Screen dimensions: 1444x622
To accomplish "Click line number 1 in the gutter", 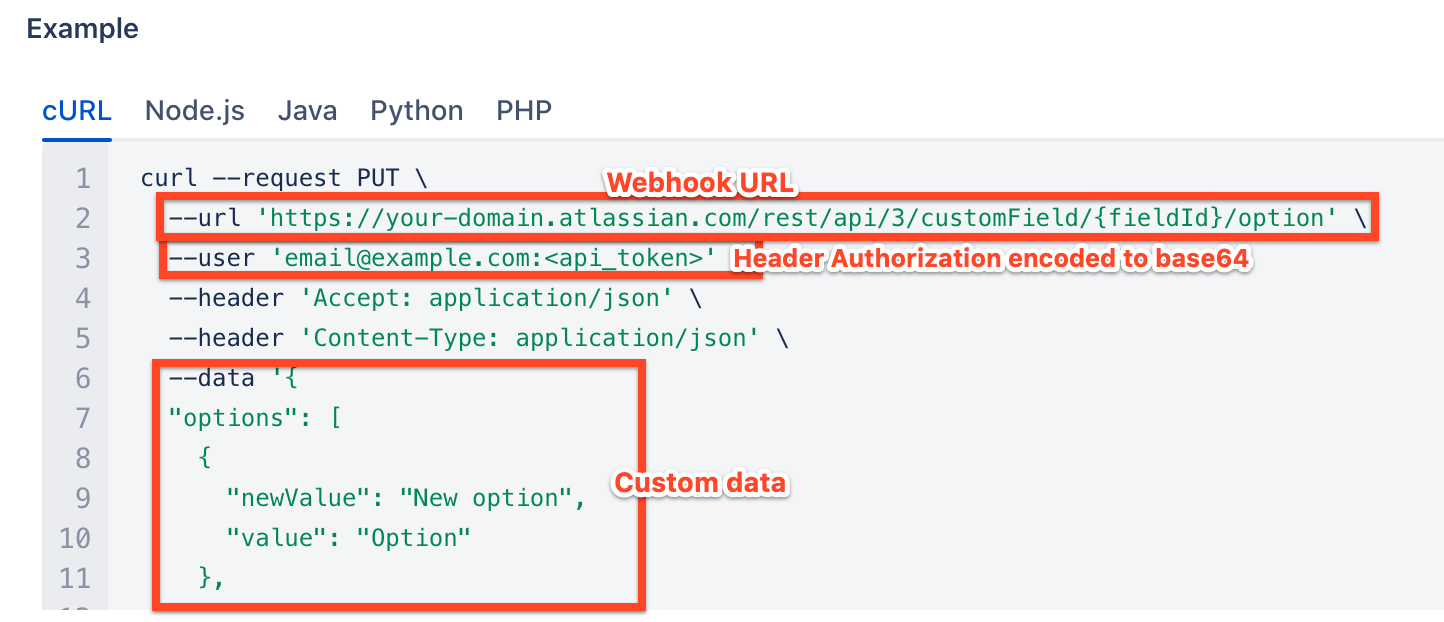I will click(x=84, y=177).
